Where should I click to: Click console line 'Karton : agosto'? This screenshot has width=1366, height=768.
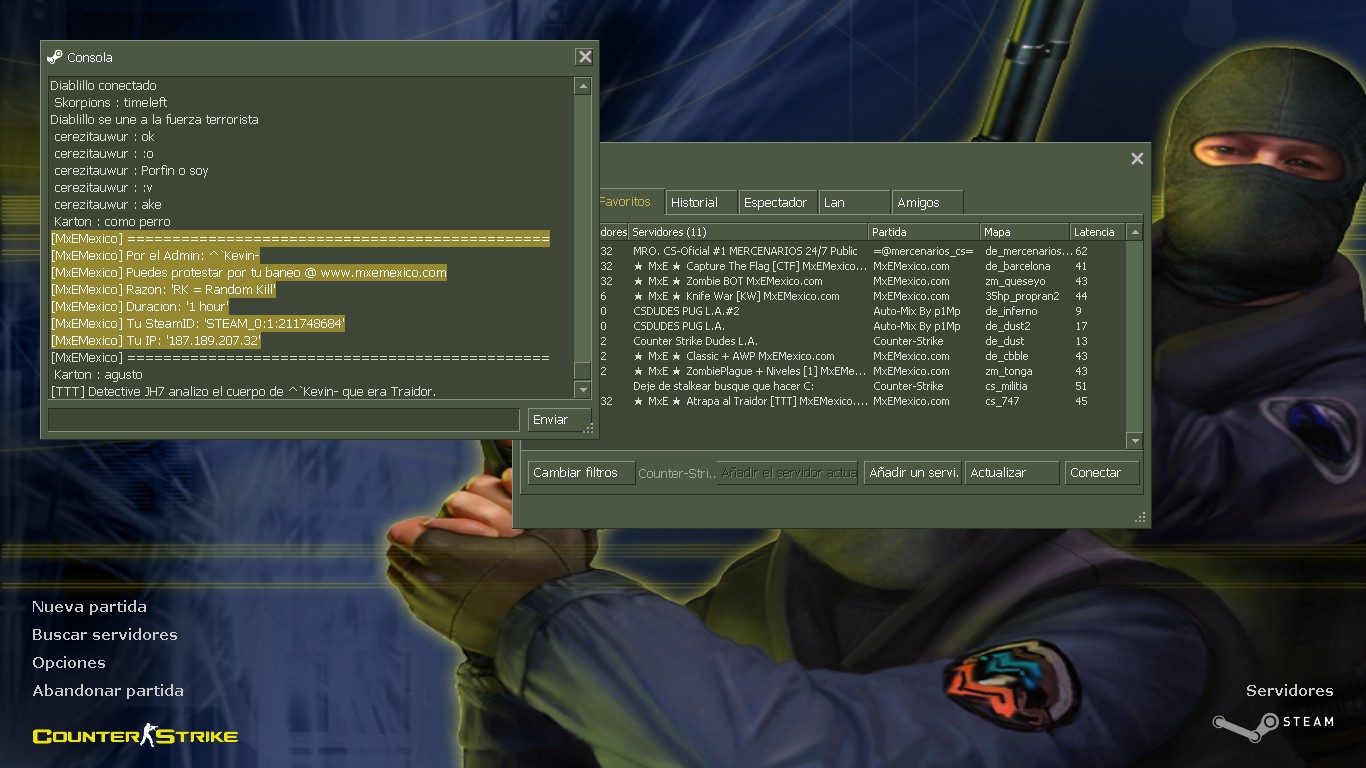tap(98, 374)
